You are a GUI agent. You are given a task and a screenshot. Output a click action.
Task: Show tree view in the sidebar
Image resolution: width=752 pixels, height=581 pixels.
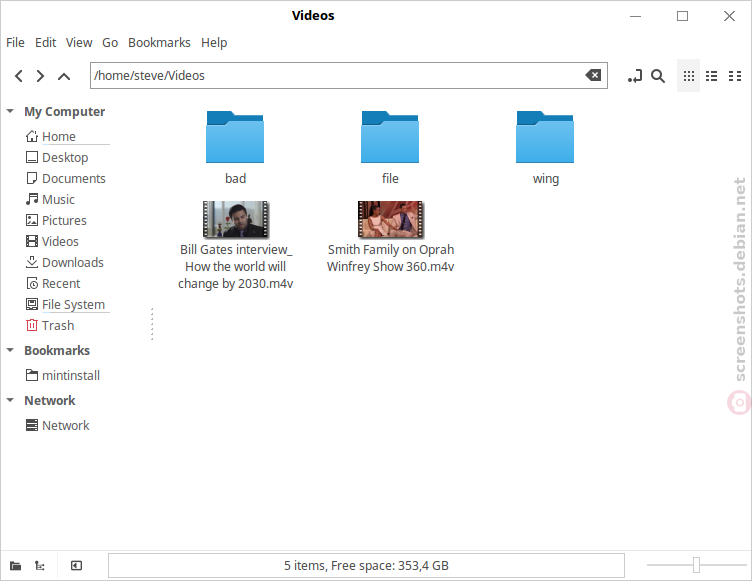[x=40, y=566]
